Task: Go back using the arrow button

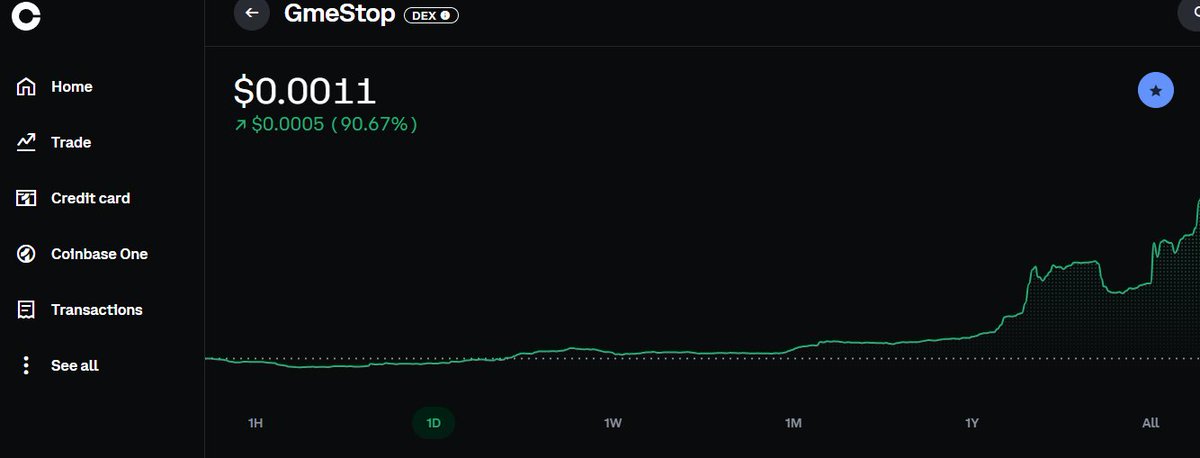Action: click(x=252, y=13)
